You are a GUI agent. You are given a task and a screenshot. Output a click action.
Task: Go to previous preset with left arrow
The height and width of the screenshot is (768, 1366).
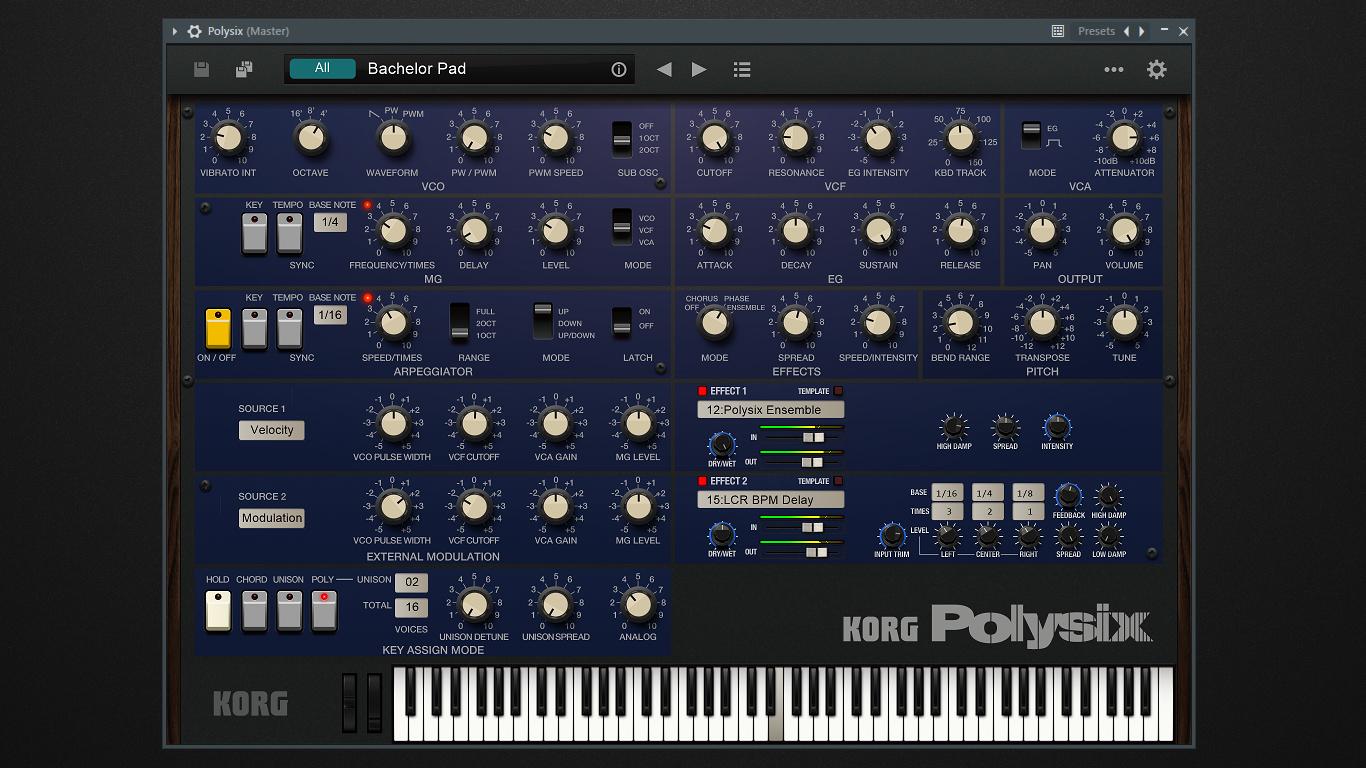tap(663, 69)
